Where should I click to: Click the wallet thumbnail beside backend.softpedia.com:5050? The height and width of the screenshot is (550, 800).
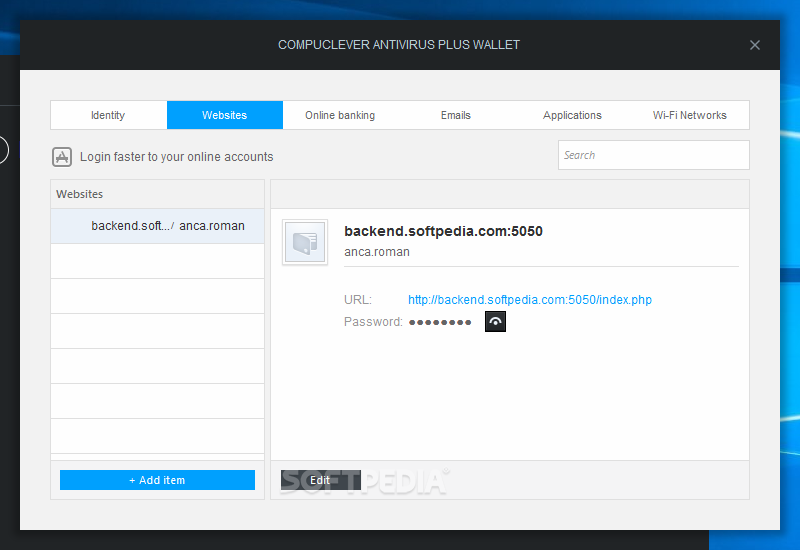(x=305, y=242)
